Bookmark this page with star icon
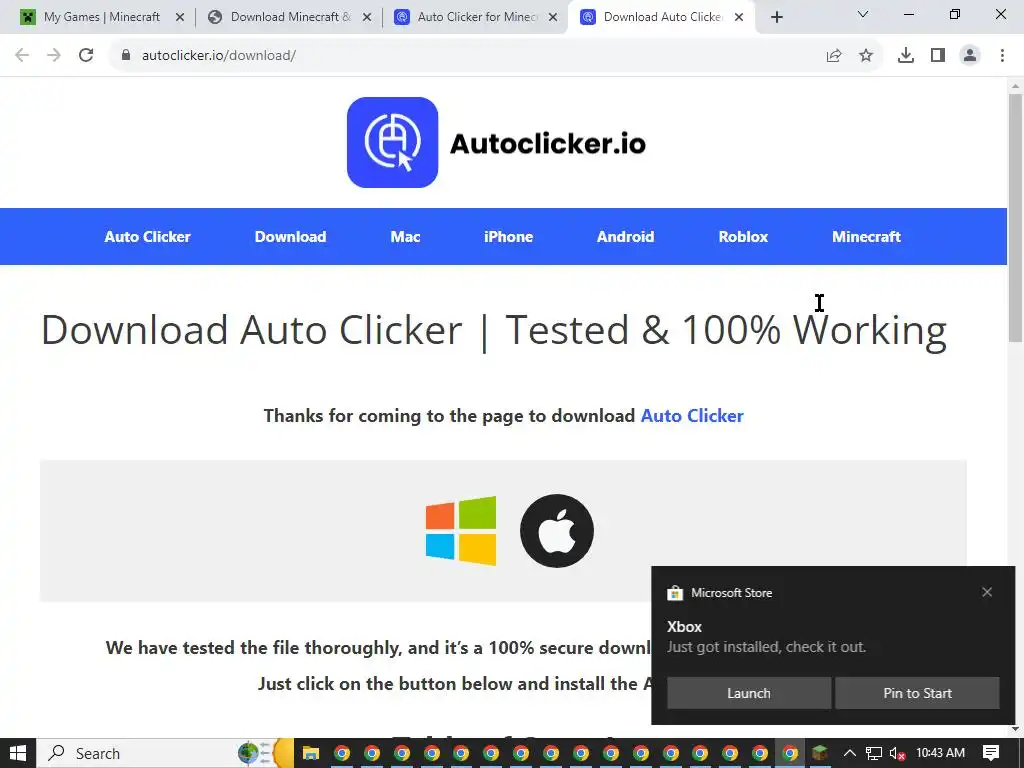1024x768 pixels. point(866,56)
